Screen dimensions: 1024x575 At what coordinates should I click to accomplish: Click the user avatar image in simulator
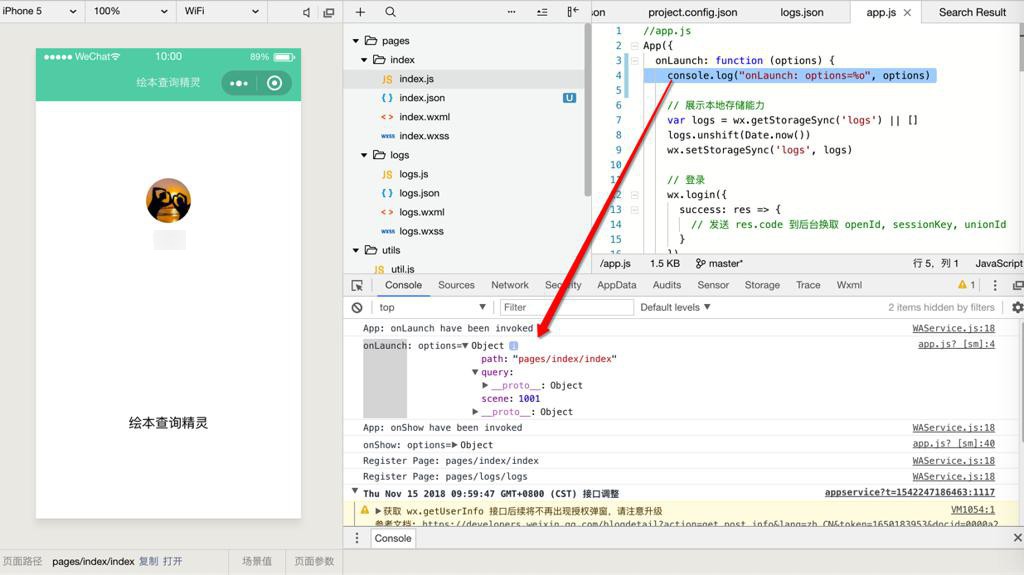pos(168,201)
